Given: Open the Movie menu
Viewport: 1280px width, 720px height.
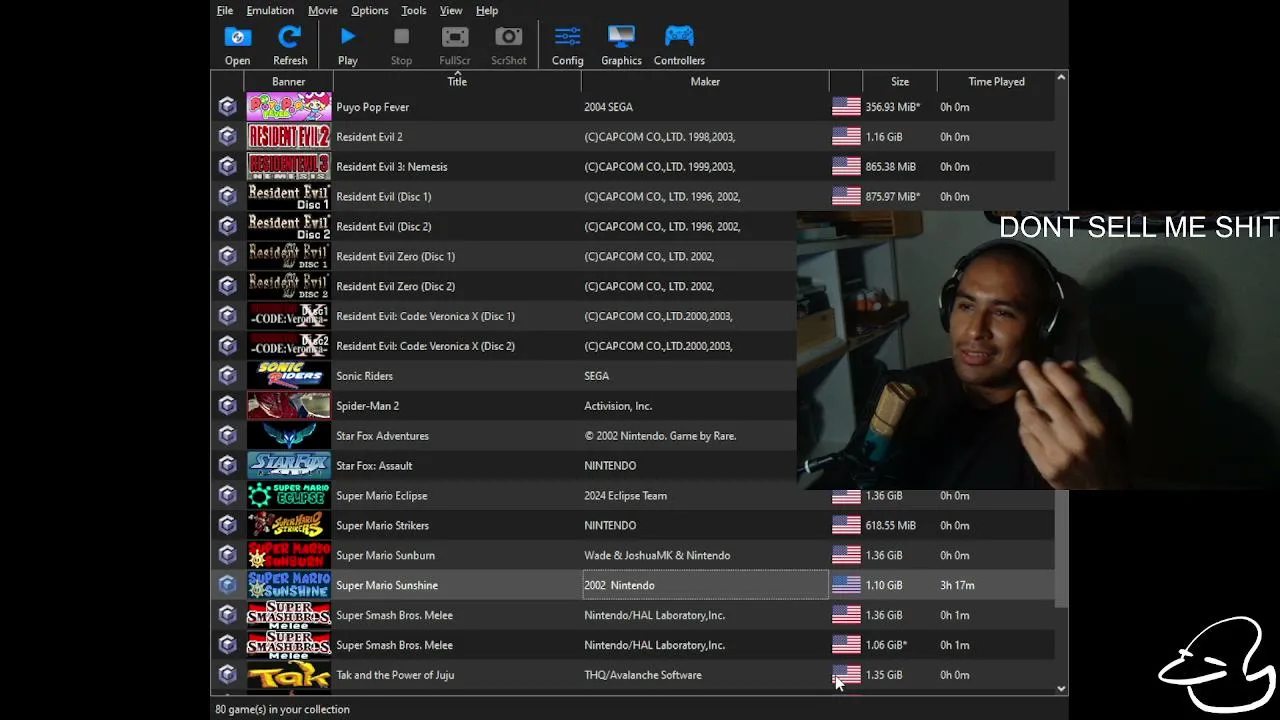Looking at the screenshot, I should [x=323, y=10].
